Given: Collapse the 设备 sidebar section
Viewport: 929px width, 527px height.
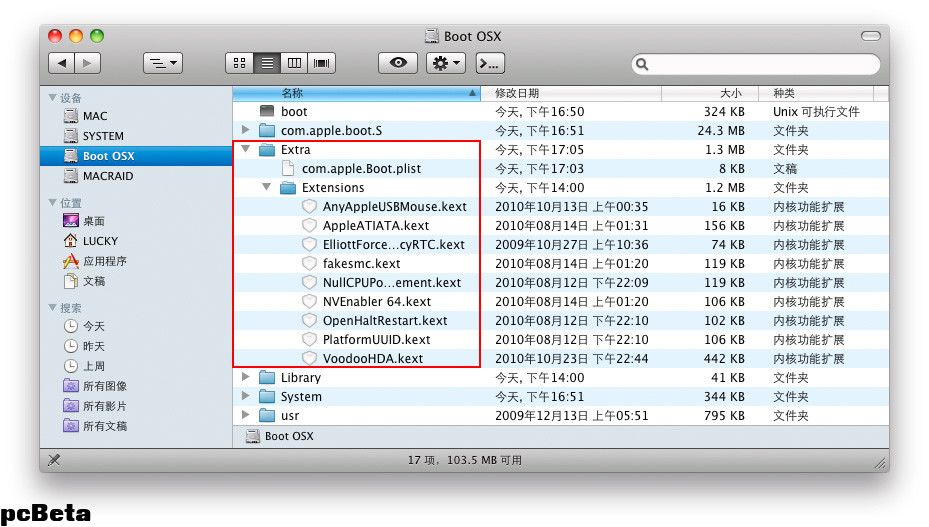Looking at the screenshot, I should (53, 98).
